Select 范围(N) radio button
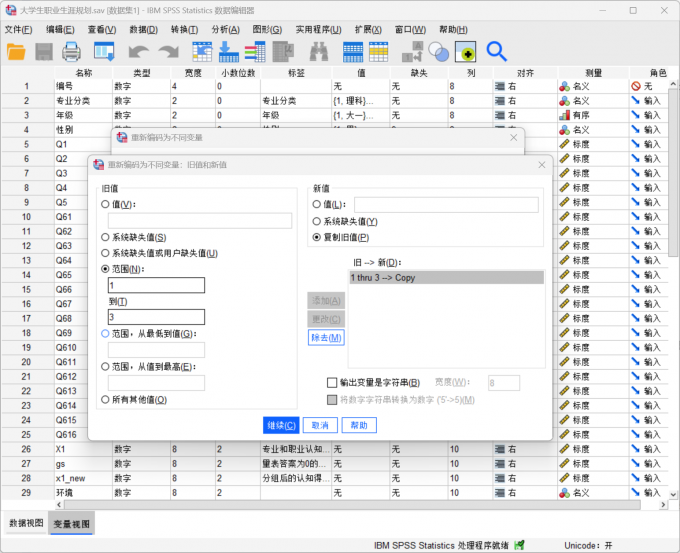The height and width of the screenshot is (553, 680). (x=105, y=269)
